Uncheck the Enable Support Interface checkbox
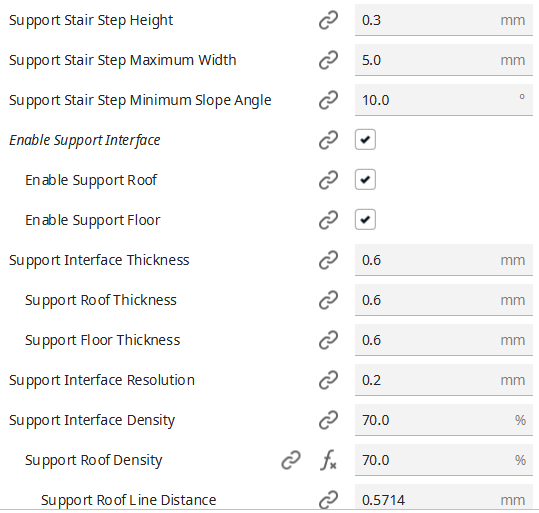This screenshot has width=539, height=513. coord(365,140)
